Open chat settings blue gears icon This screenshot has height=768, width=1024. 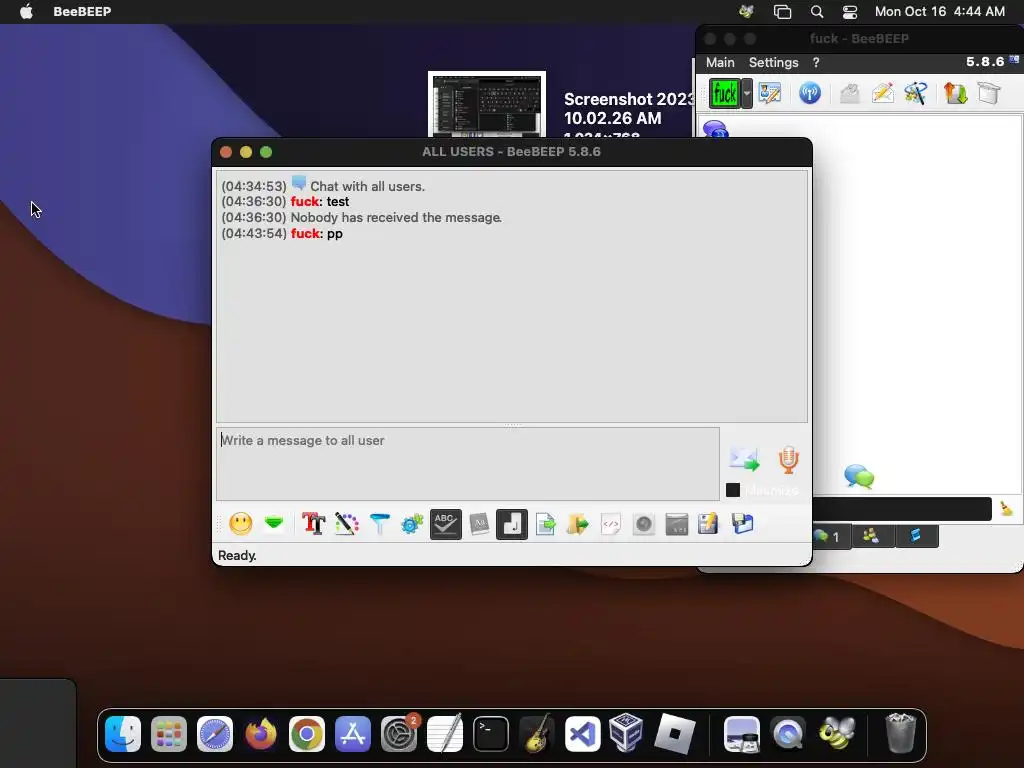(x=412, y=524)
